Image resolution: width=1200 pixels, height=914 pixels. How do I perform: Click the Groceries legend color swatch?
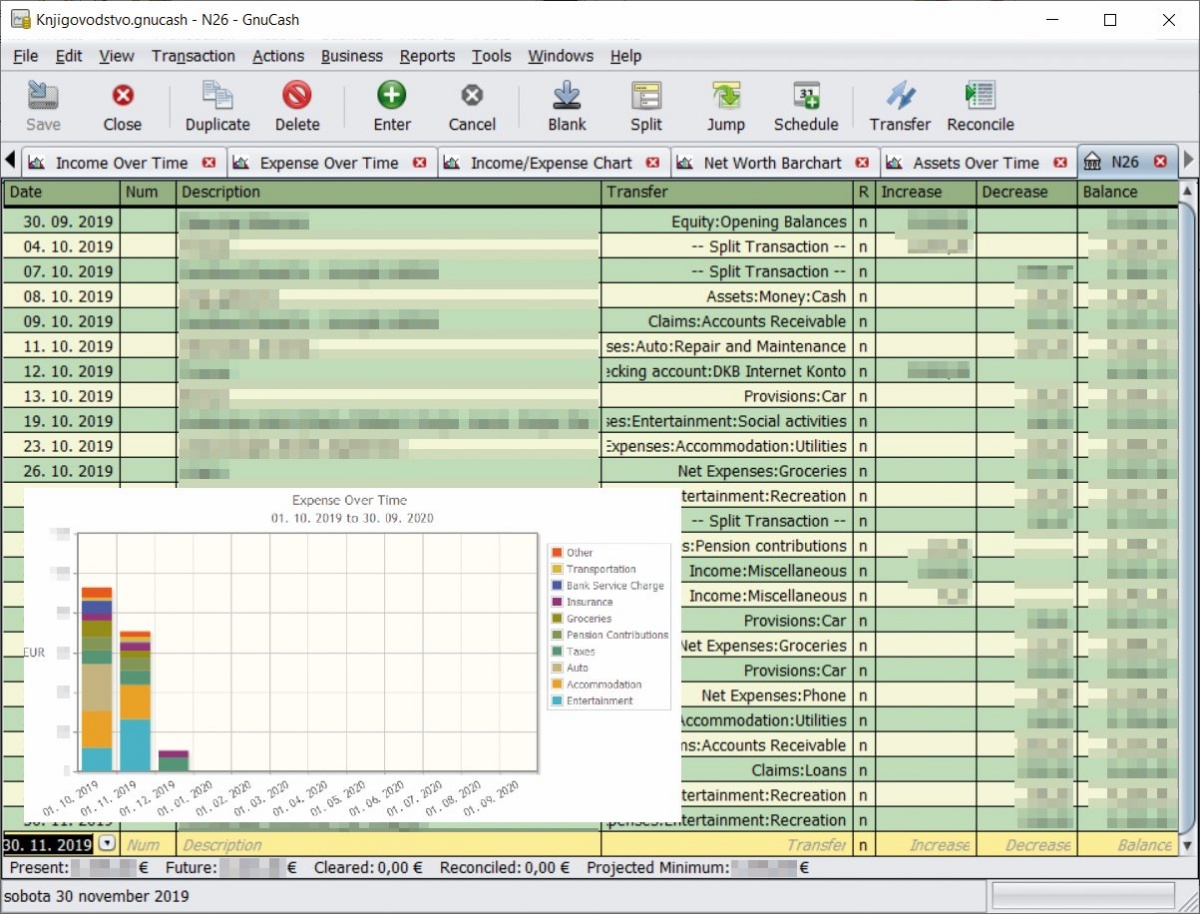click(557, 618)
